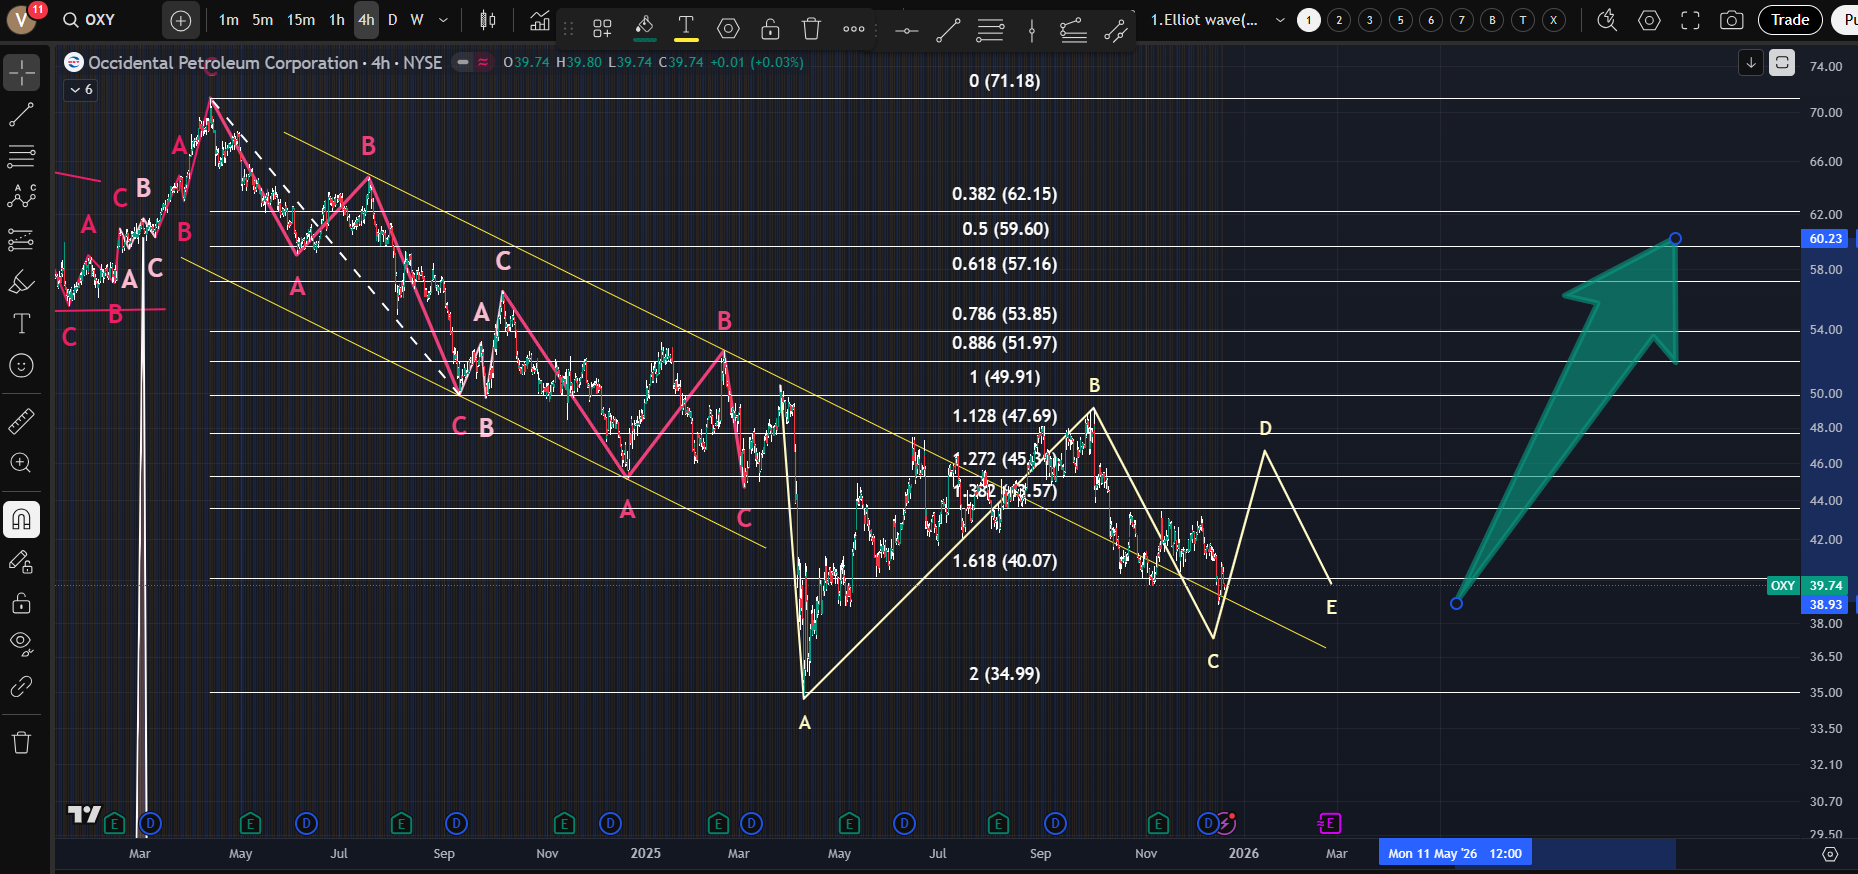Image resolution: width=1858 pixels, height=874 pixels.
Task: Toggle magnet mode on the sidebar
Action: [x=21, y=519]
